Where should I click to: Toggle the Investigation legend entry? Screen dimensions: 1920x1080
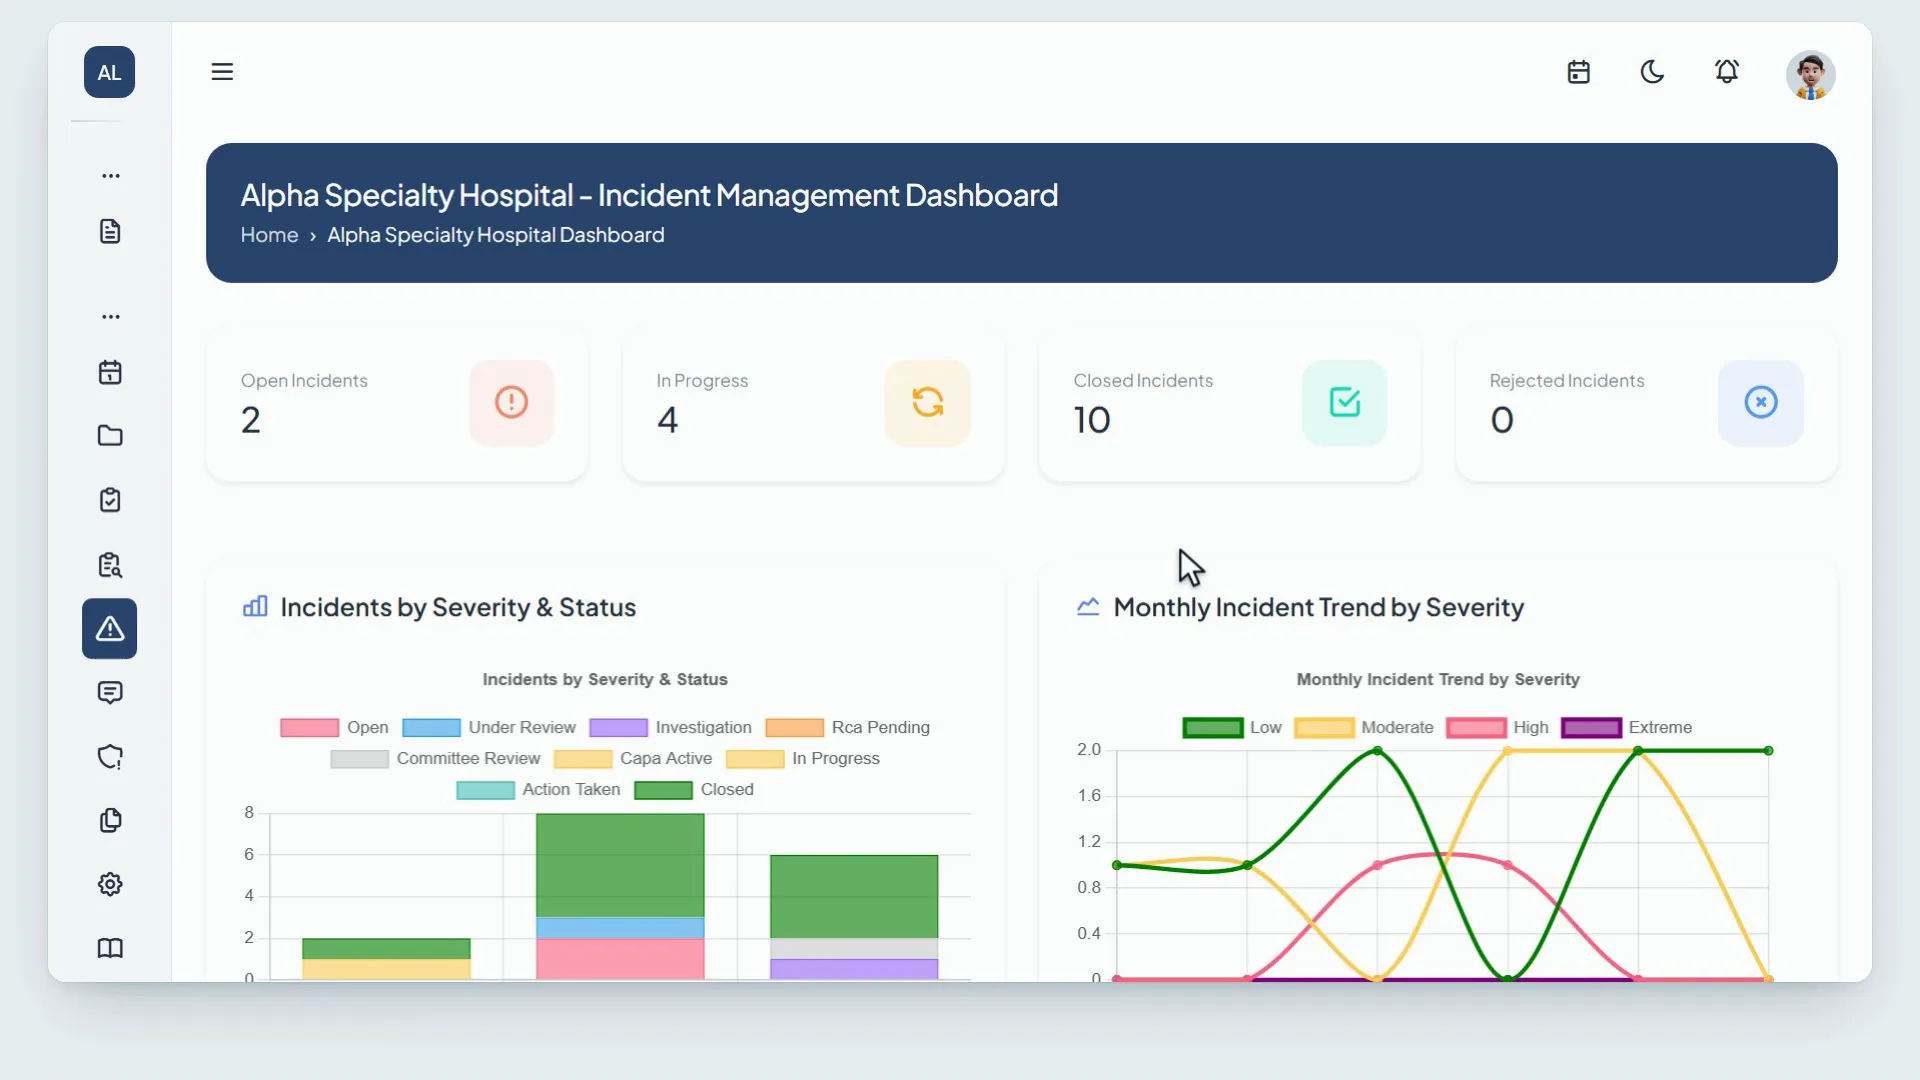[x=670, y=728]
